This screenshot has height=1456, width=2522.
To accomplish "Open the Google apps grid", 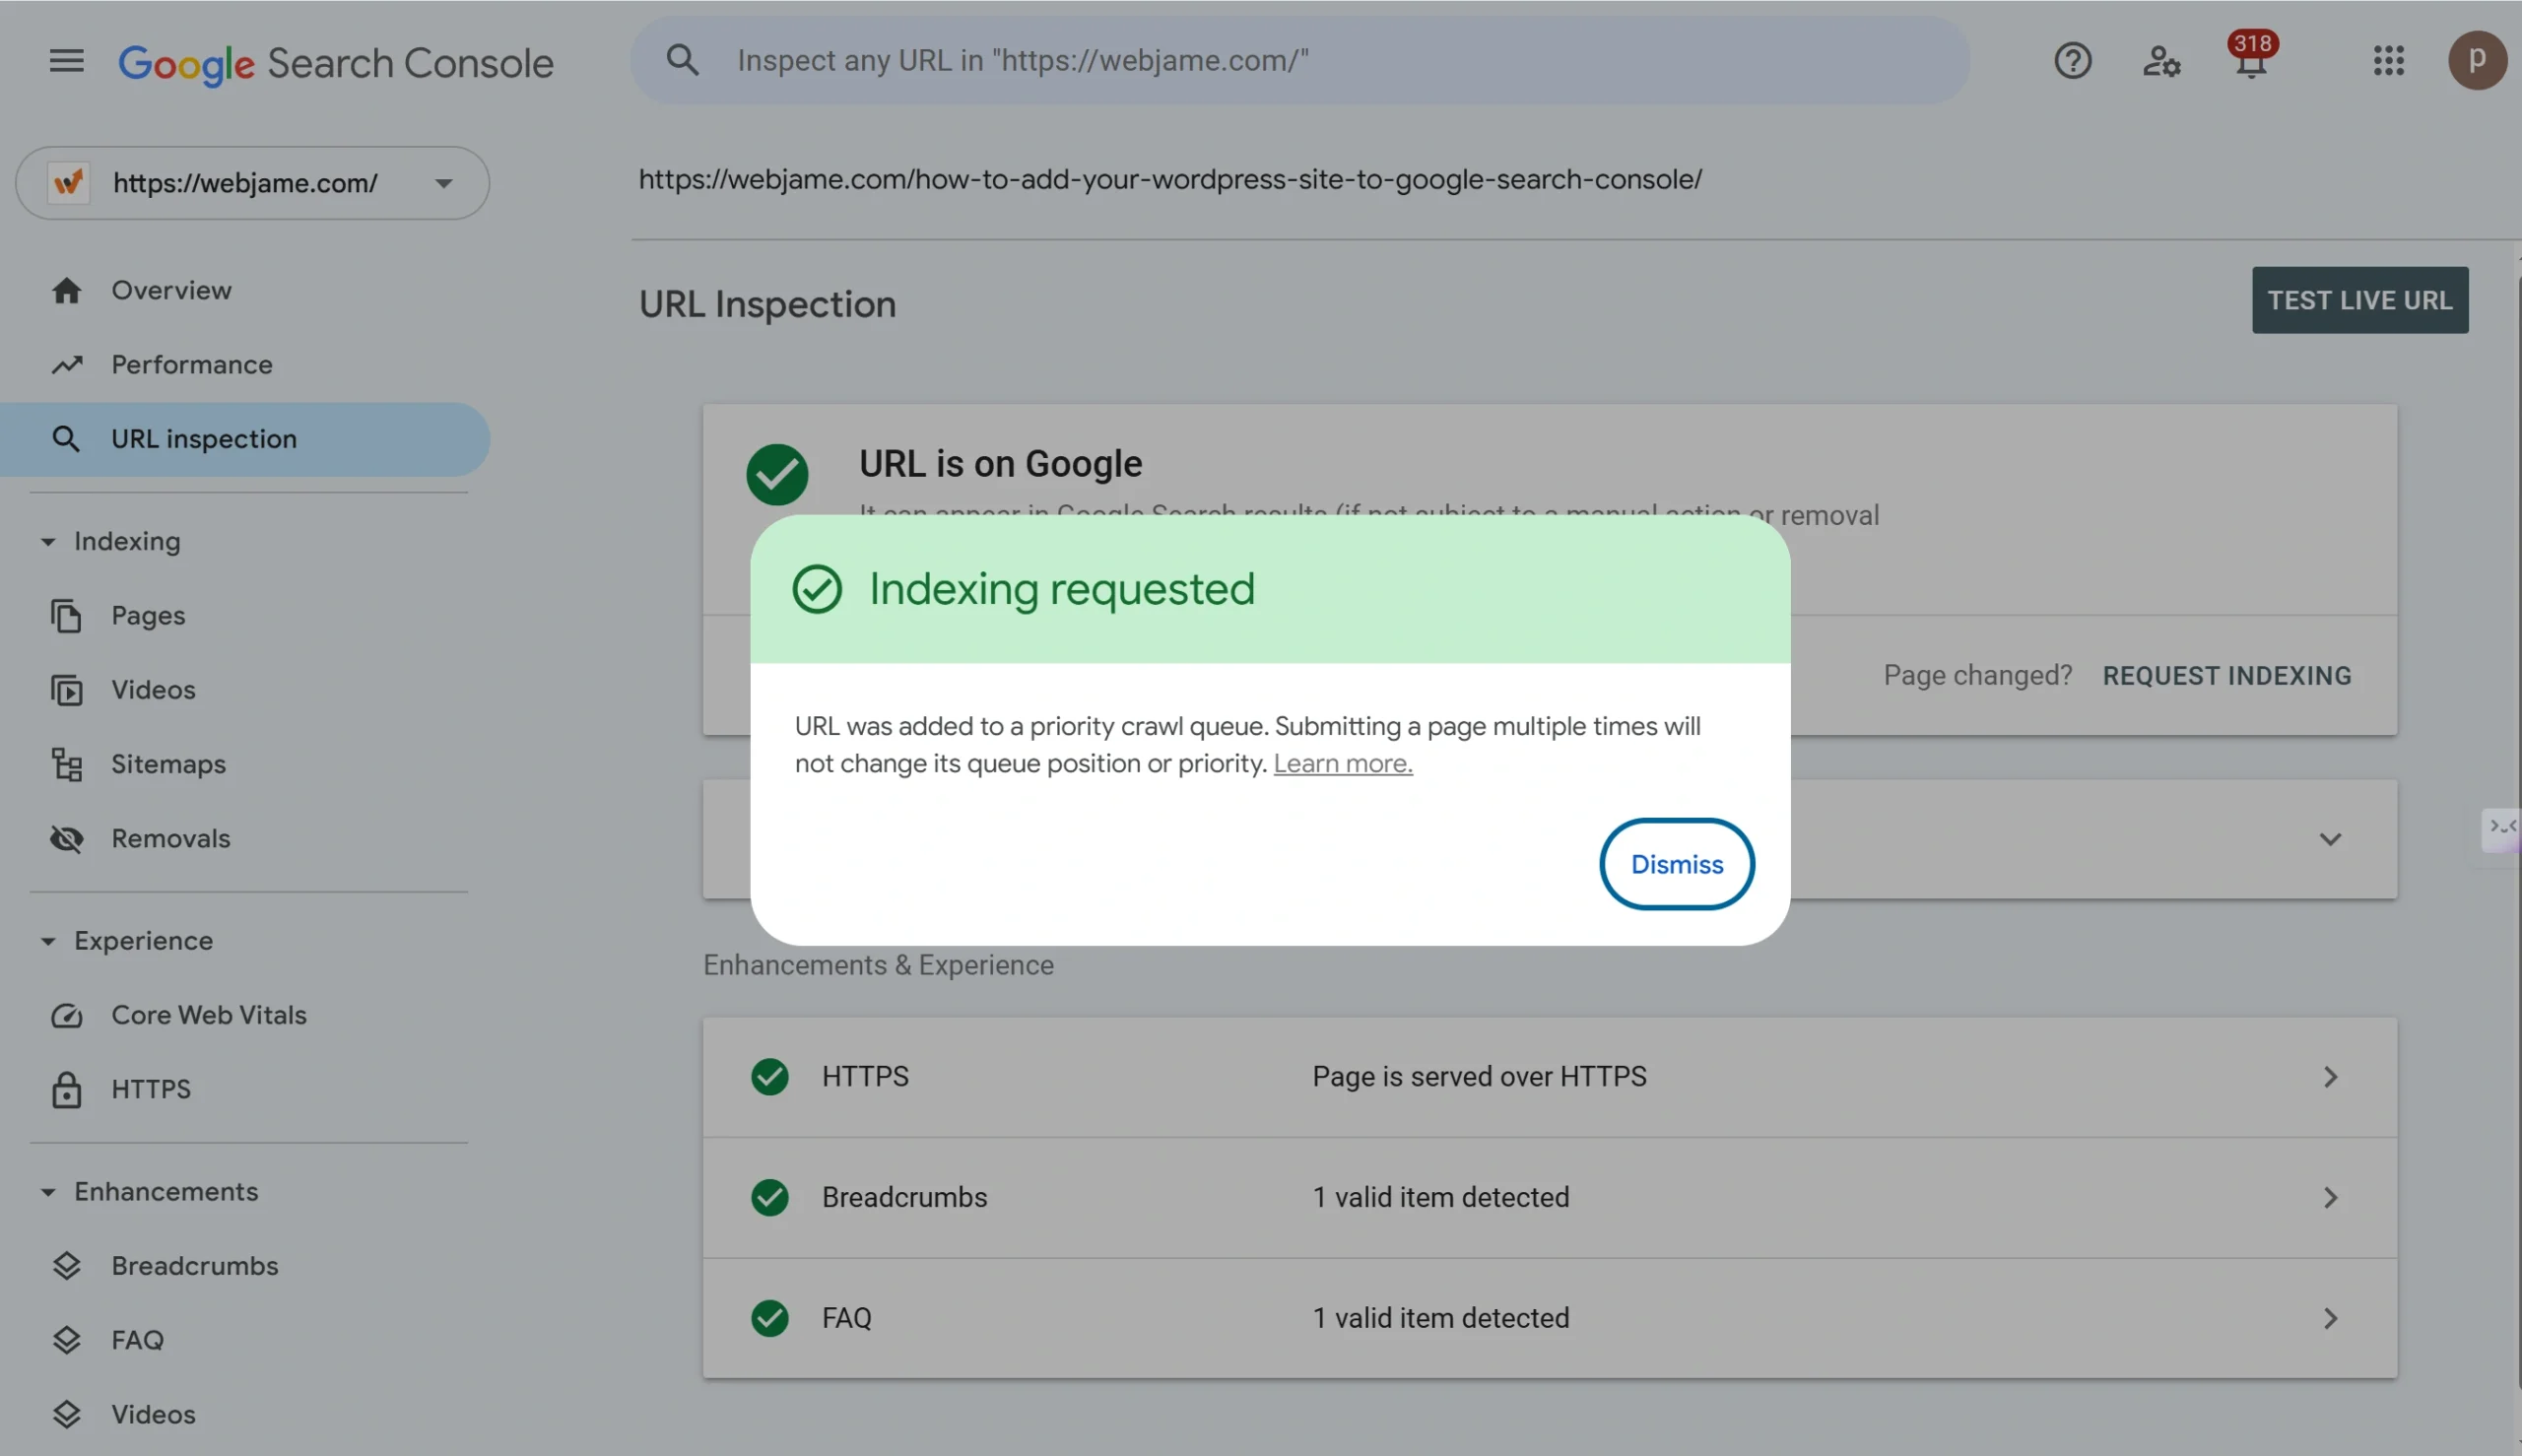I will pyautogui.click(x=2388, y=61).
